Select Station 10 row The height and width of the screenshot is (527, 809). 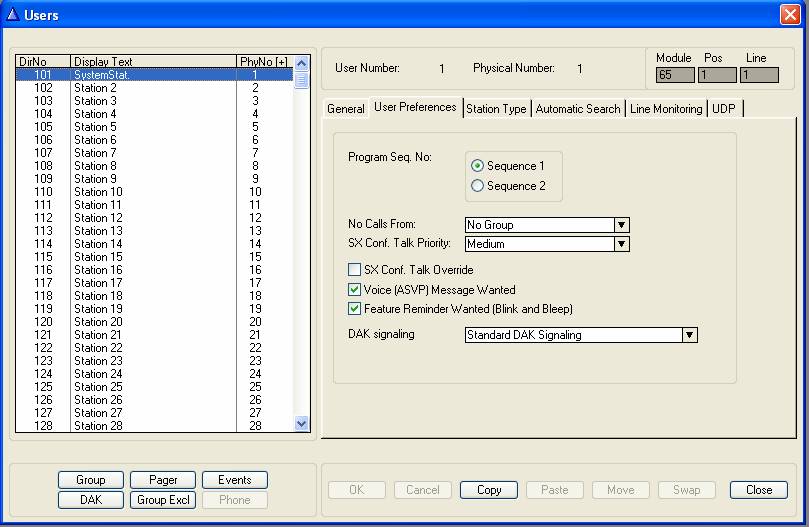pyautogui.click(x=154, y=191)
